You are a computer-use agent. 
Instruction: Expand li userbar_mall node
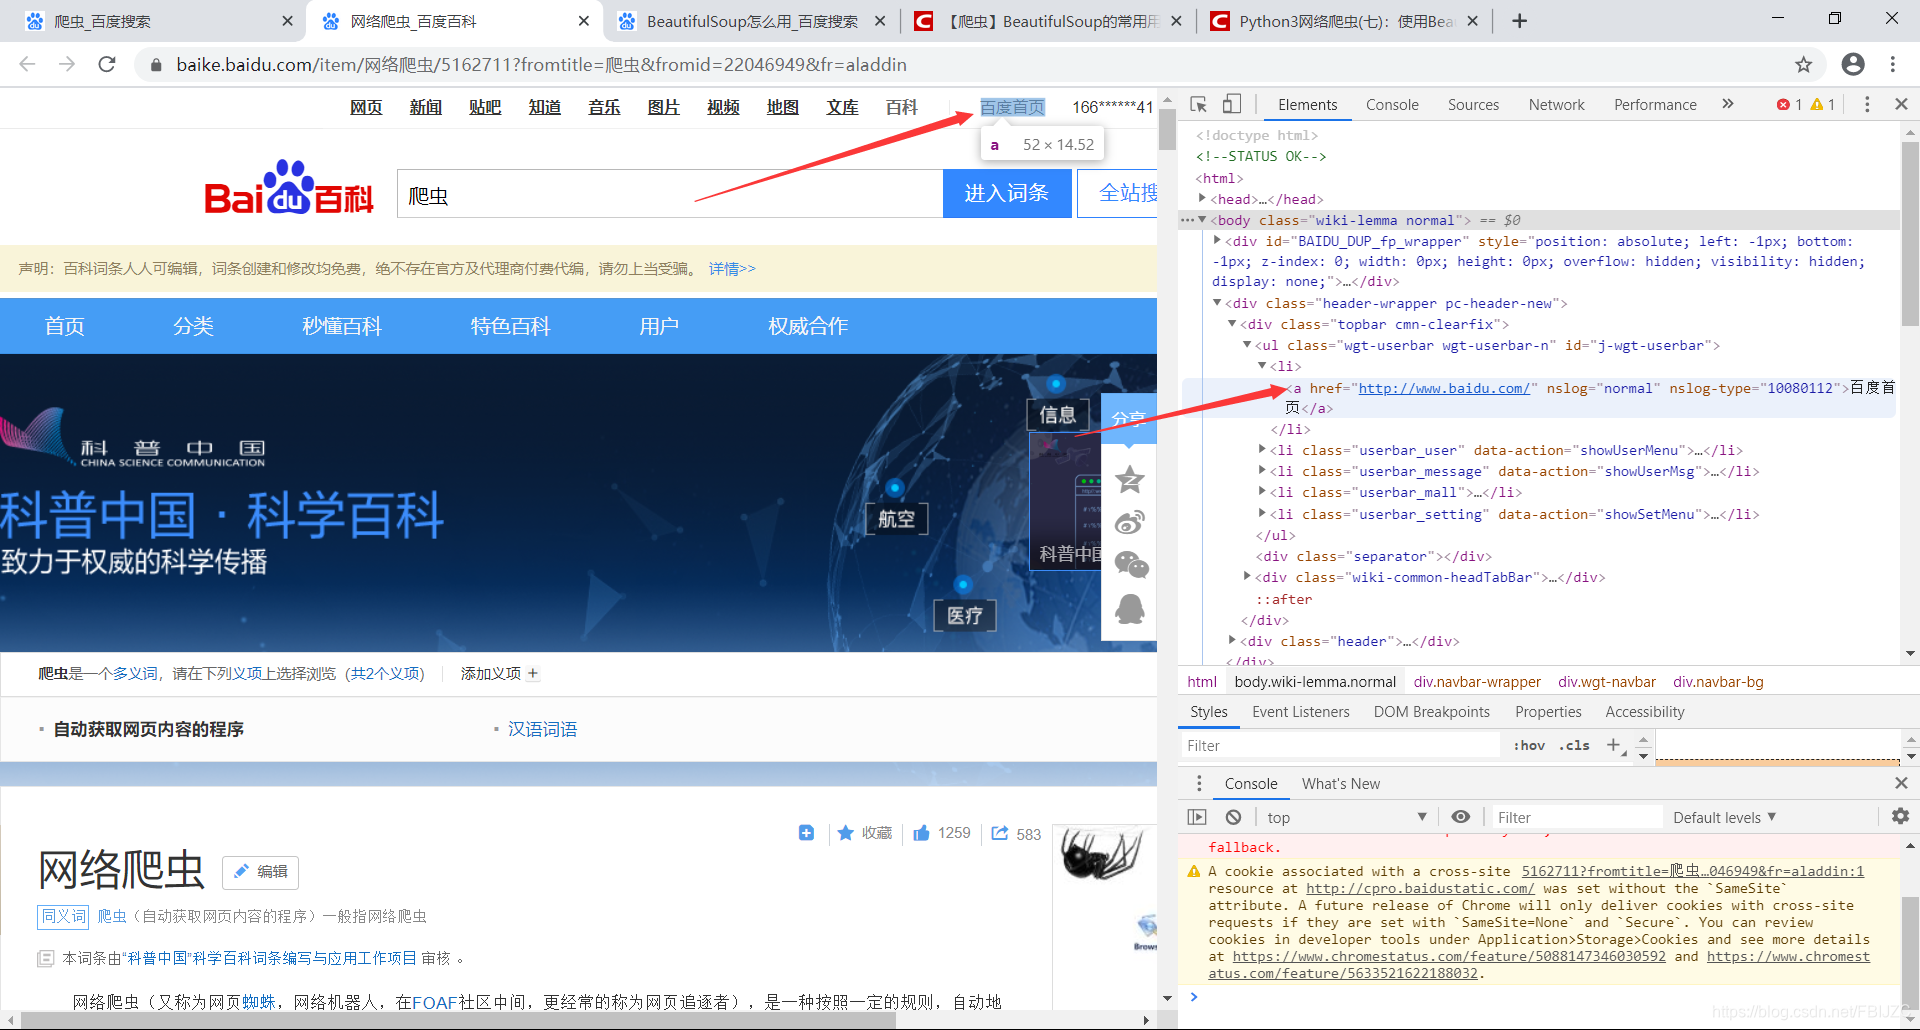click(x=1262, y=492)
